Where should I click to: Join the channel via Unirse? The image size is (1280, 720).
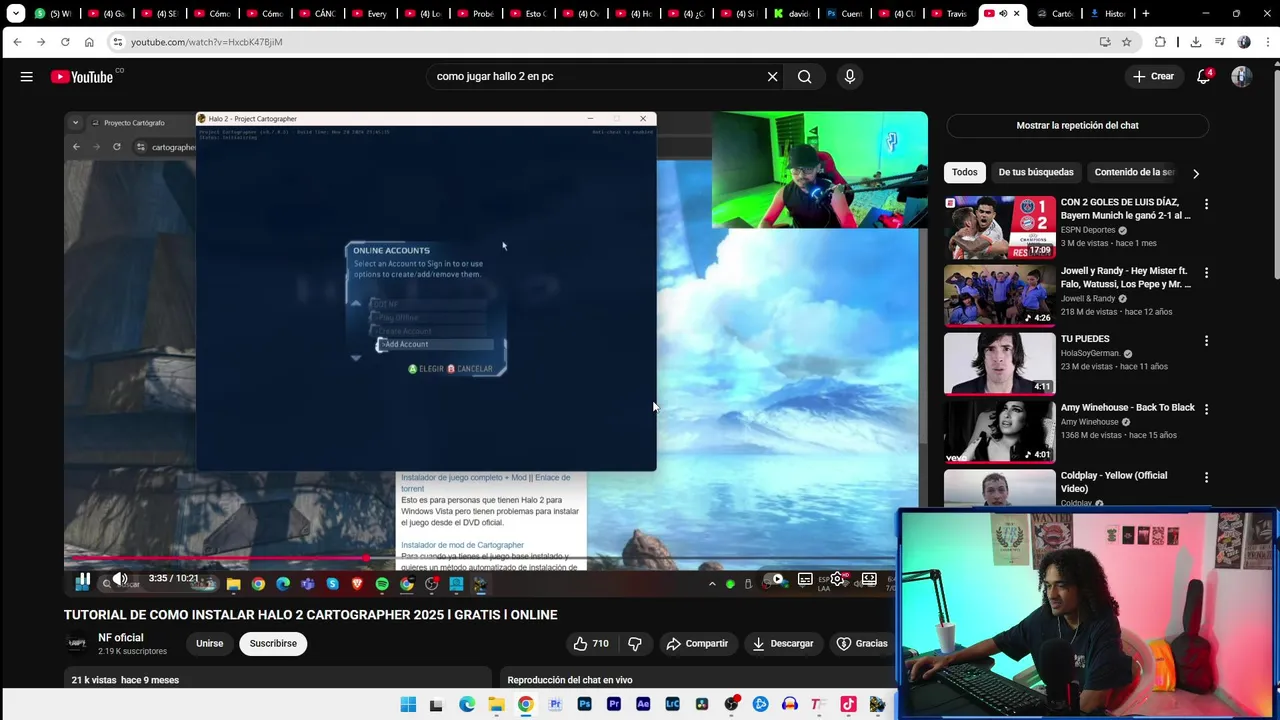(210, 644)
